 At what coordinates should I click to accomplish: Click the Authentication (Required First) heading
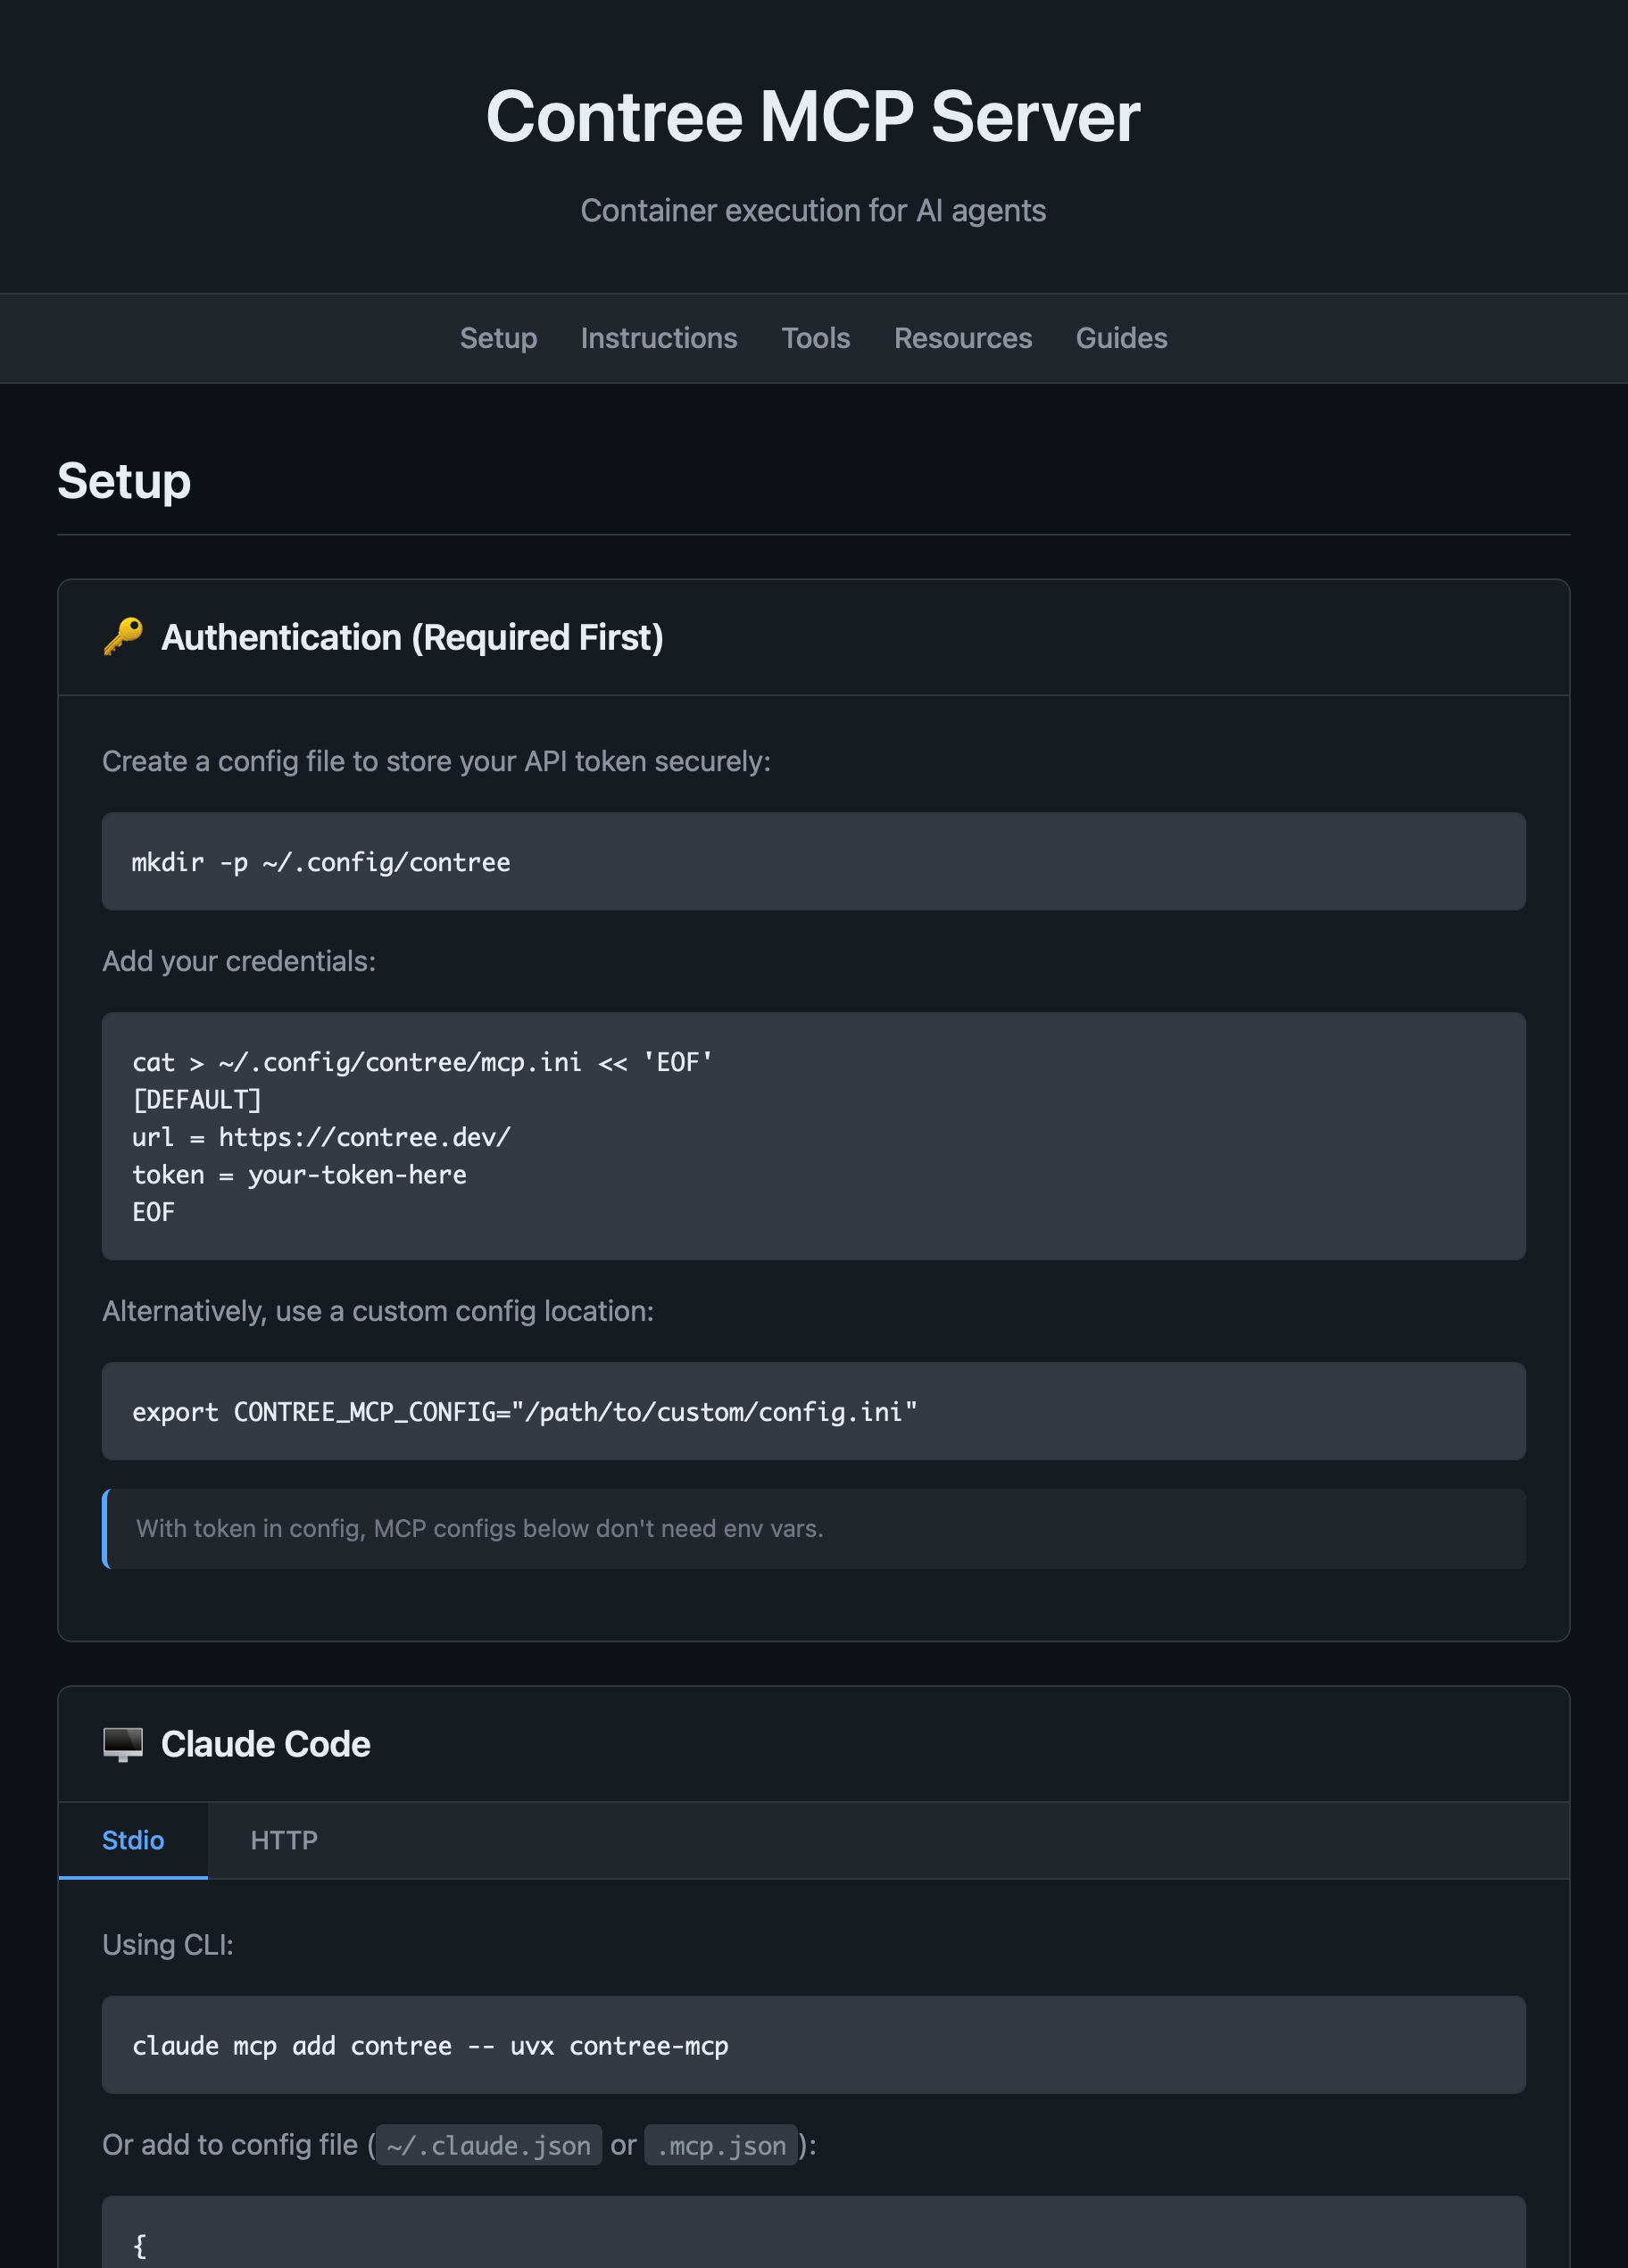[412, 637]
